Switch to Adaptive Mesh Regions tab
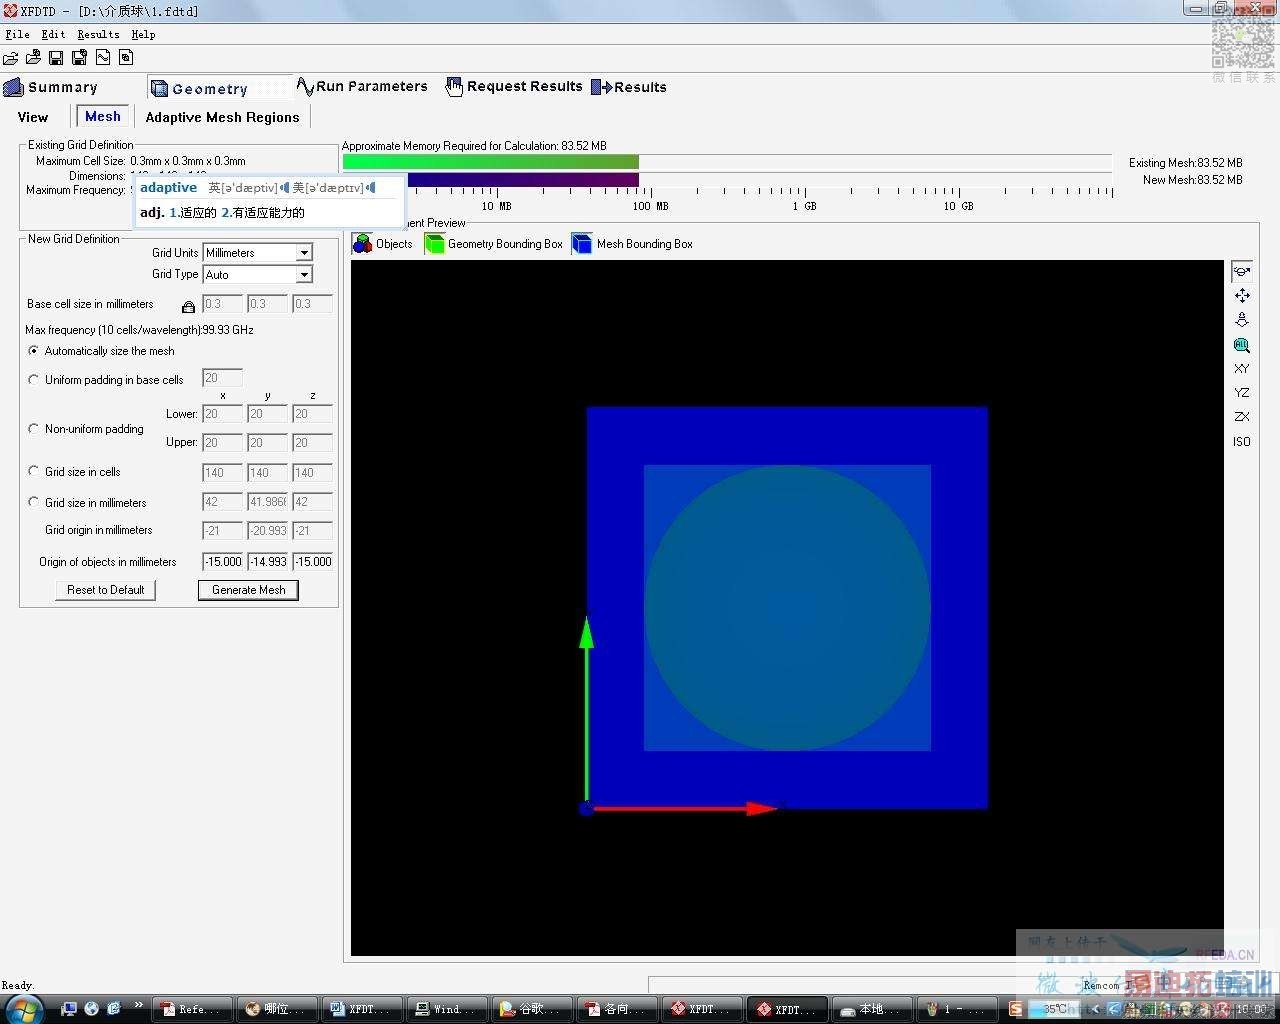The width and height of the screenshot is (1280, 1024). pos(222,117)
